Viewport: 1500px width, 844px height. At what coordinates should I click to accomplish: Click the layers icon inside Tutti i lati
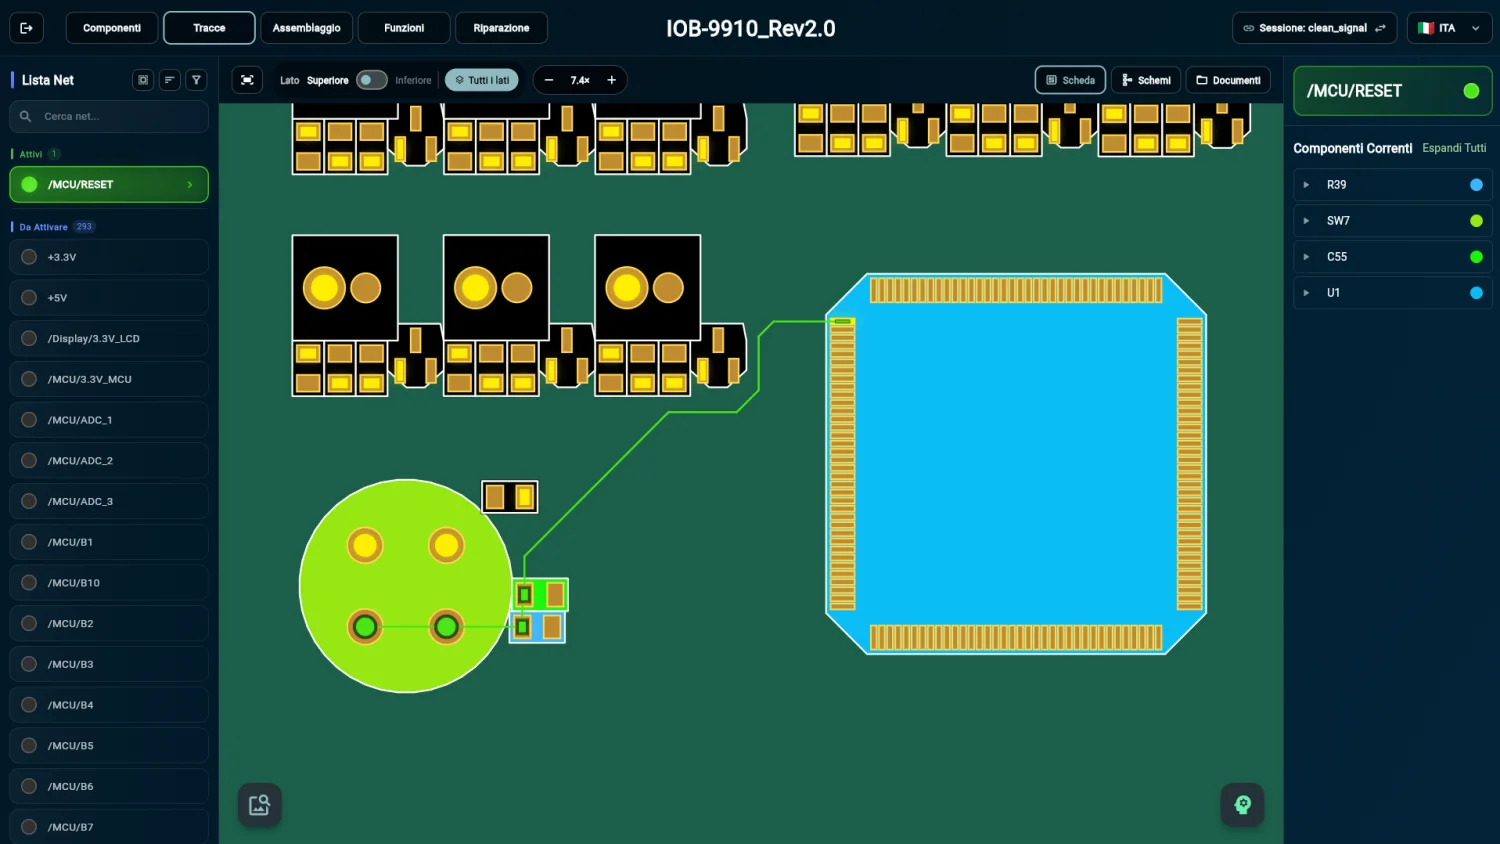[460, 80]
